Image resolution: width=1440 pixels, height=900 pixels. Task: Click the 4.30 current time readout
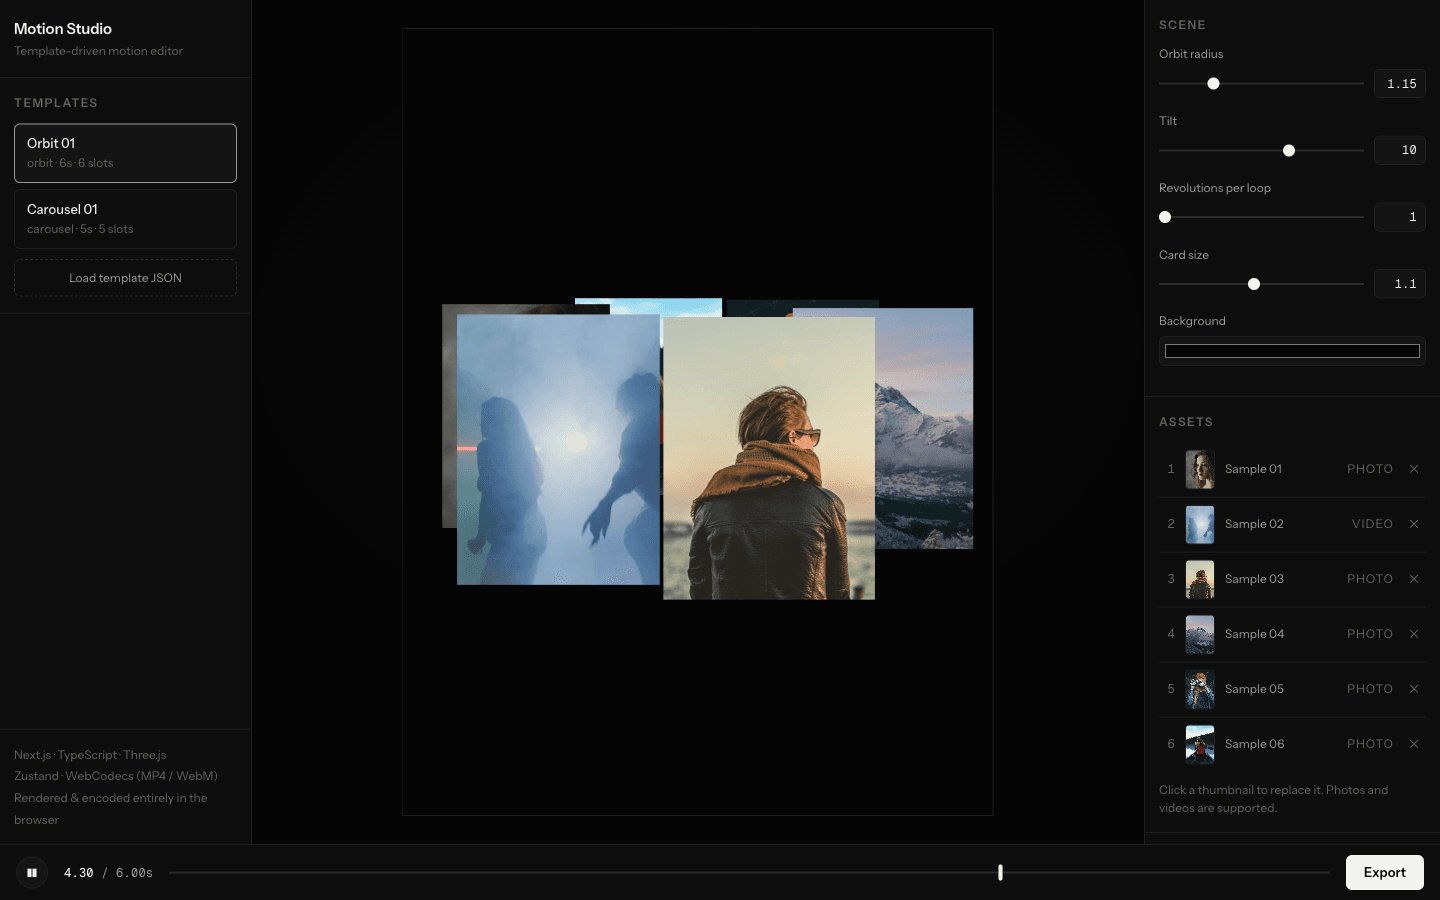click(79, 873)
